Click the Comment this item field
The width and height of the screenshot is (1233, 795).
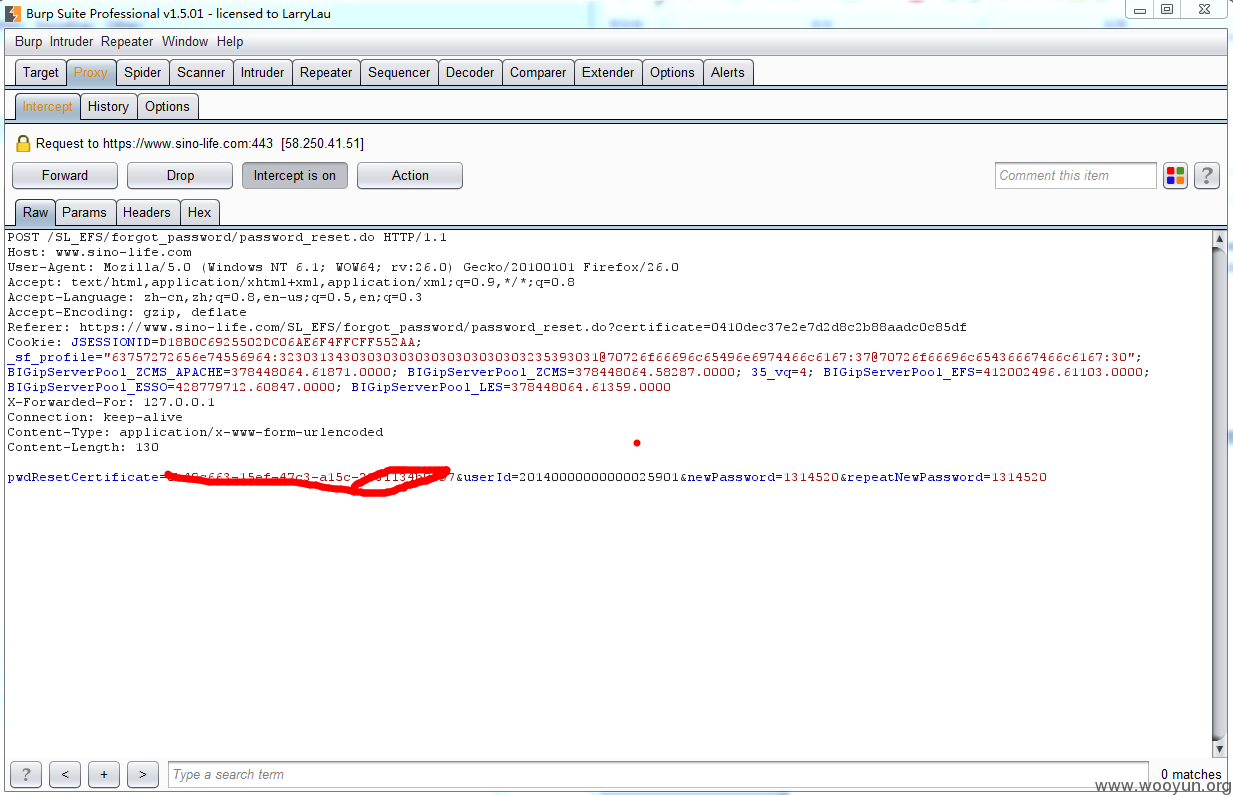tap(1076, 176)
